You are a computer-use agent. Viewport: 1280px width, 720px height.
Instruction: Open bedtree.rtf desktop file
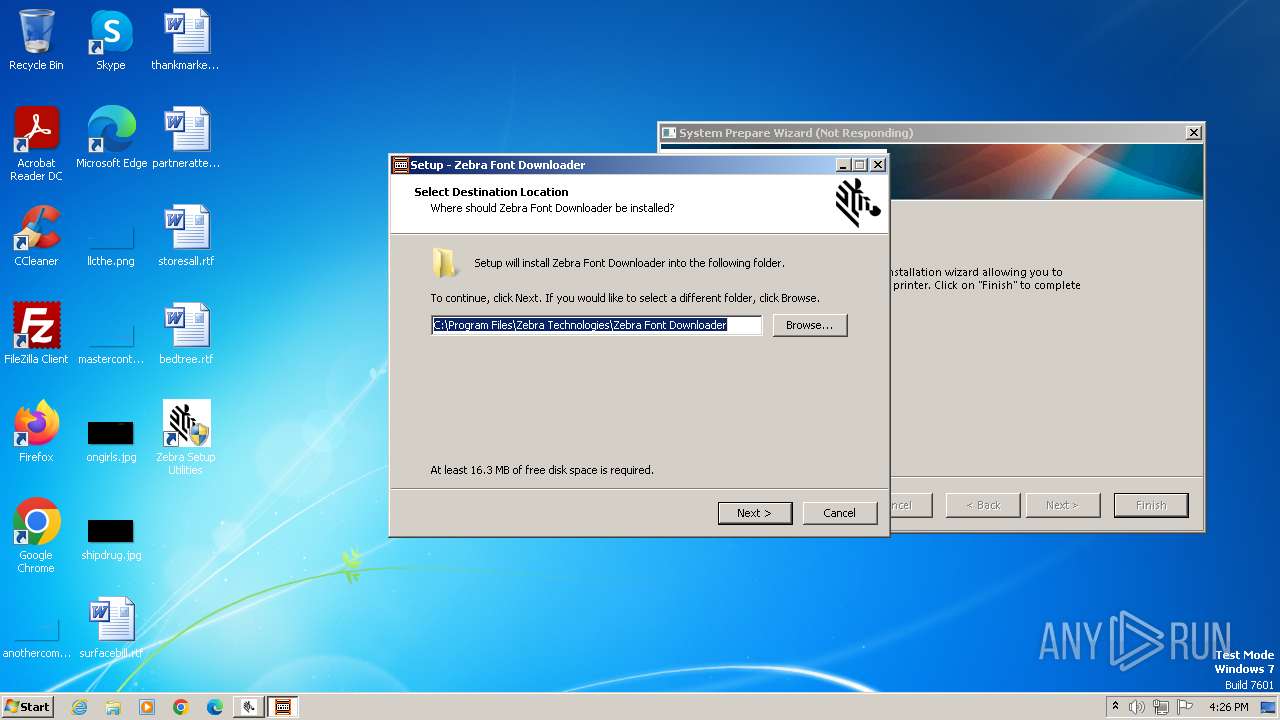(185, 333)
